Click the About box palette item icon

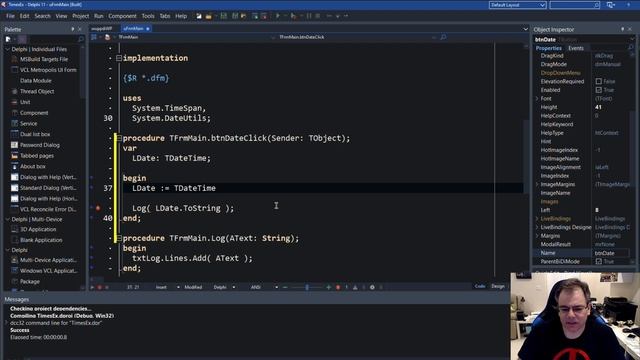(x=15, y=167)
